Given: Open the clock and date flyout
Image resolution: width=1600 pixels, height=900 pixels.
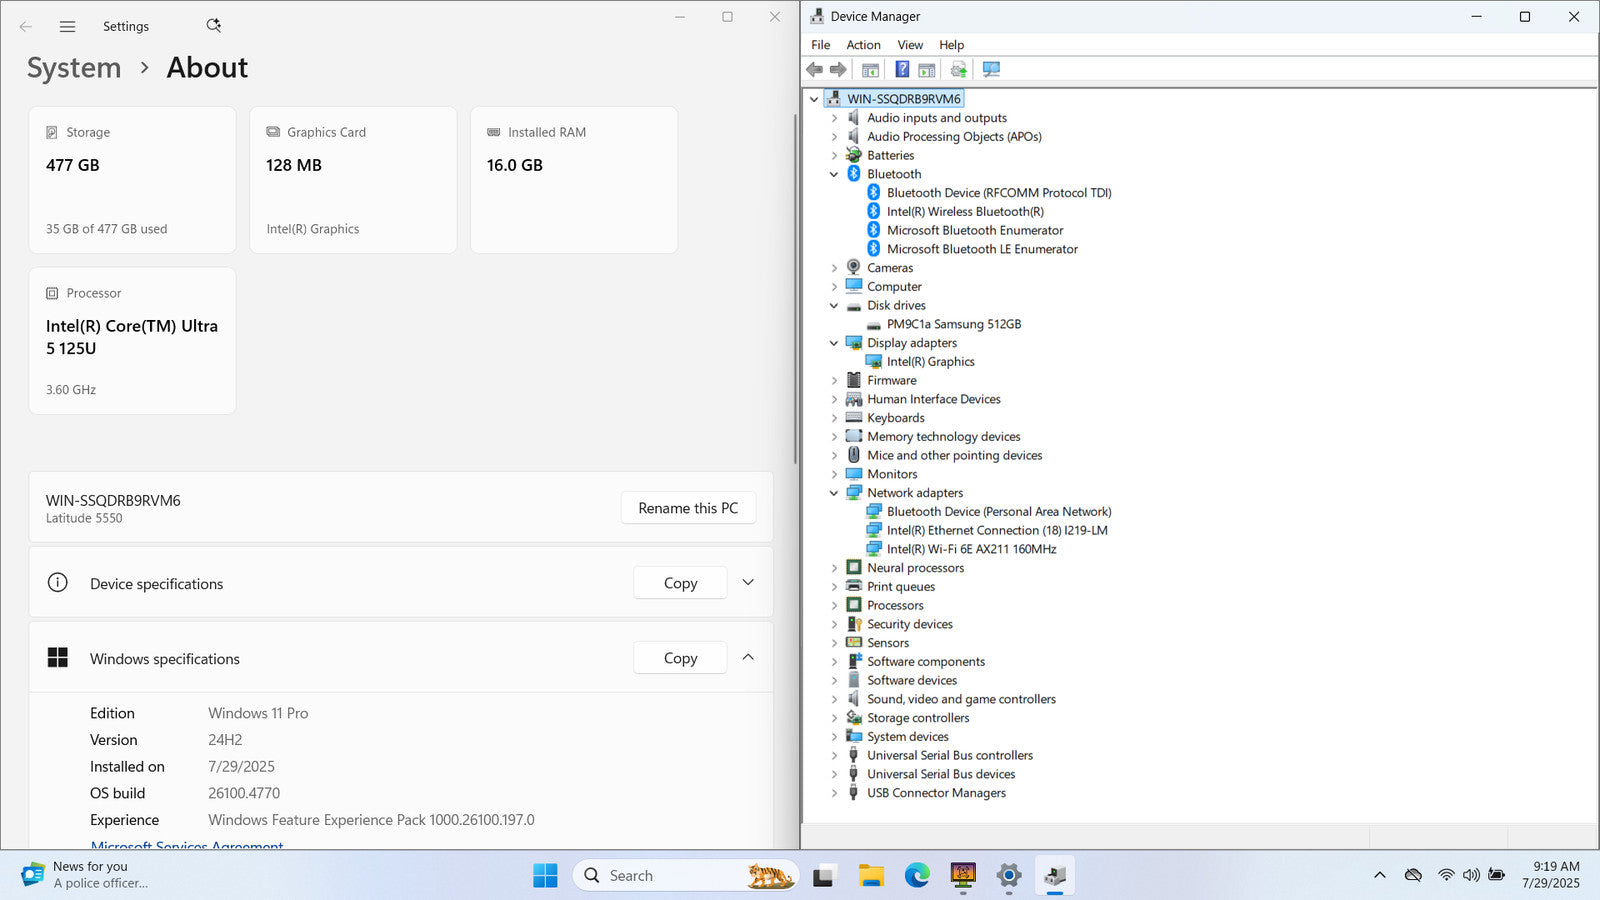Looking at the screenshot, I should pos(1551,875).
